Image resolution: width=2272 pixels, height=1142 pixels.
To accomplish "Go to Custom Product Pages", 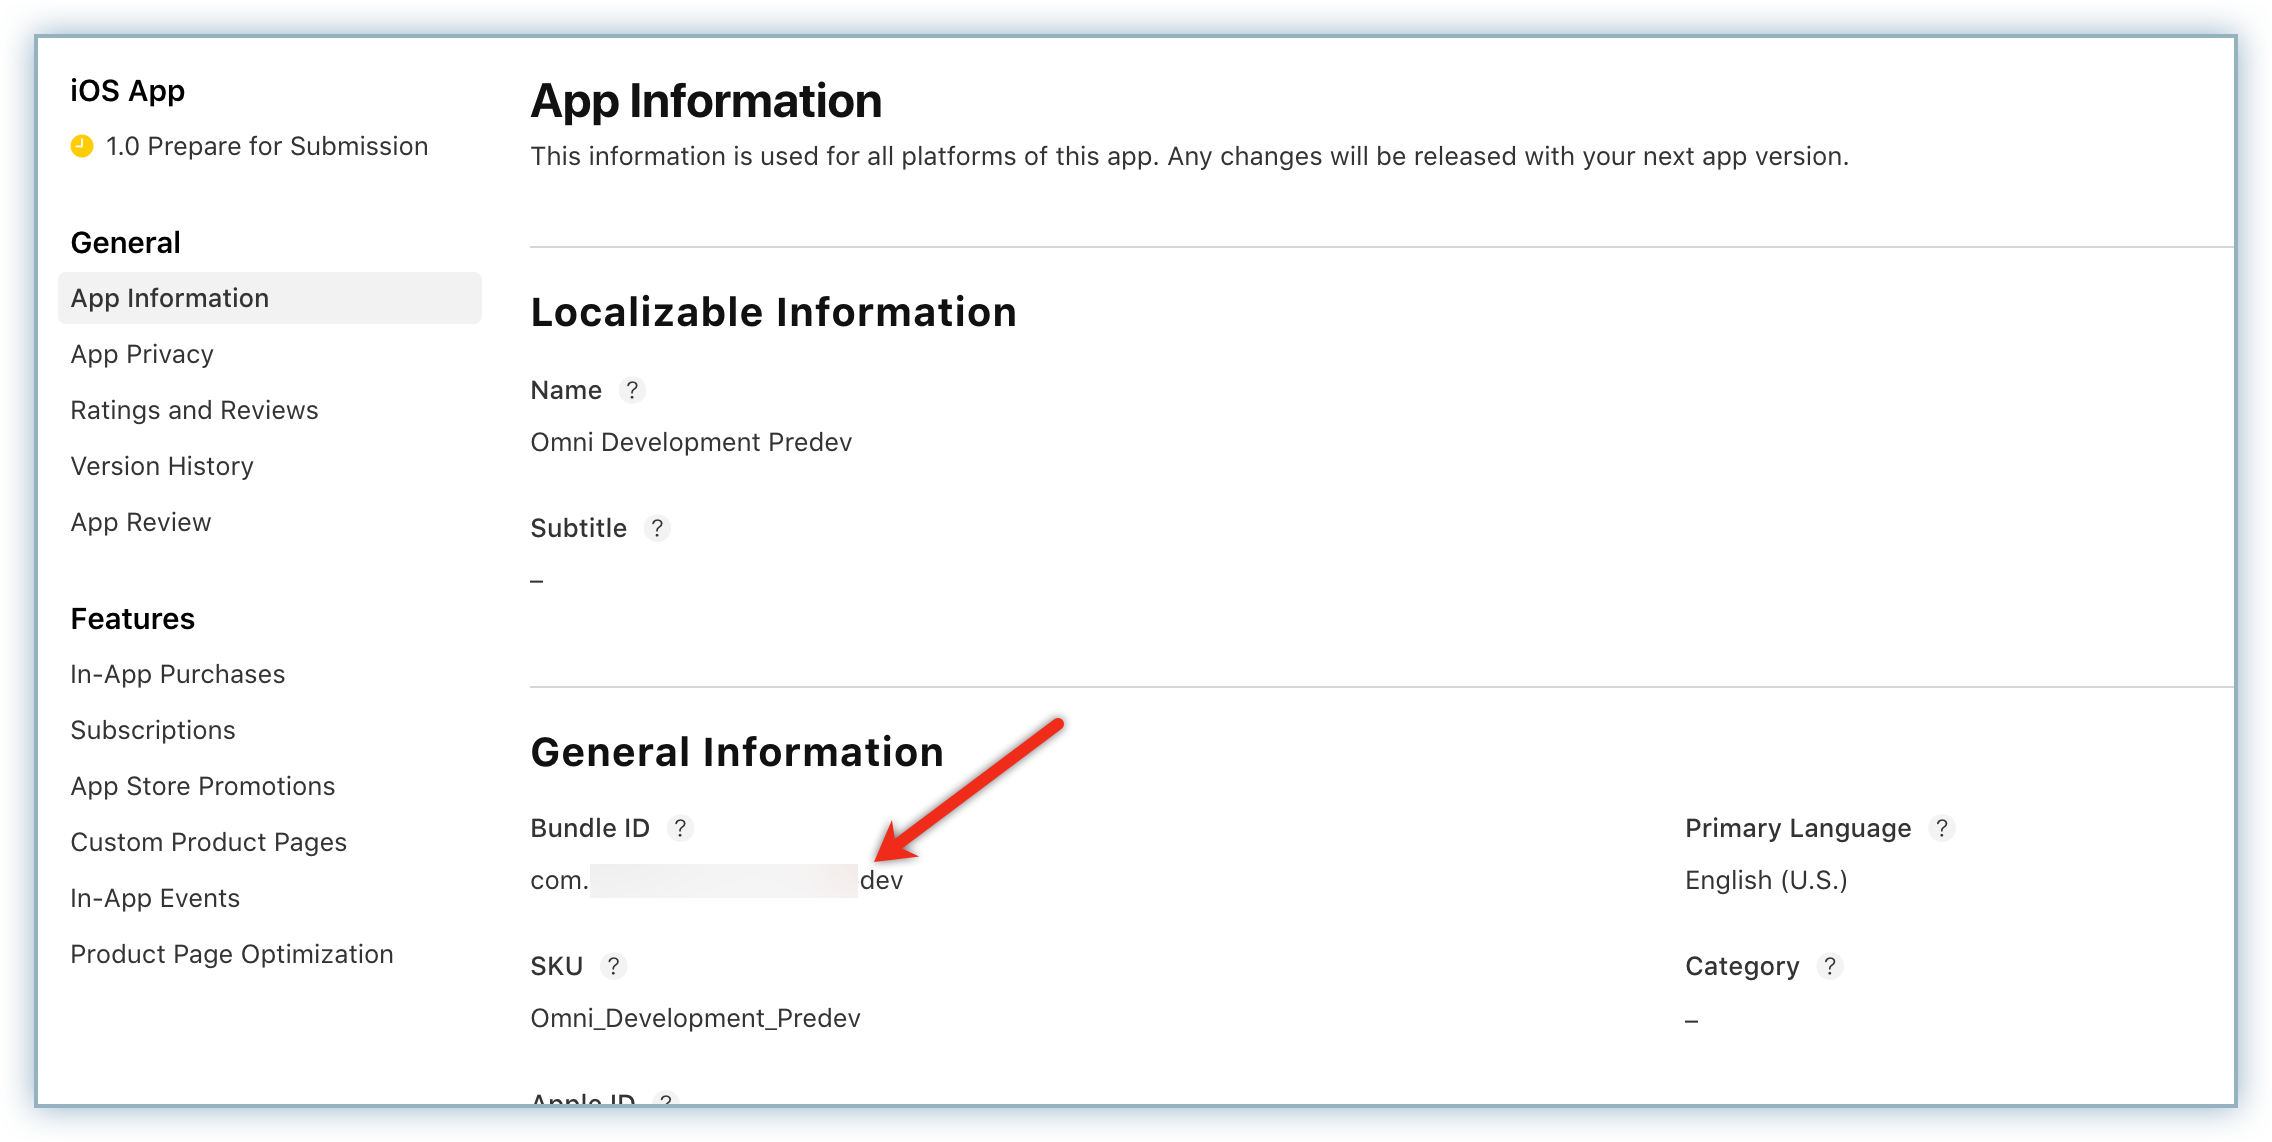I will (209, 842).
